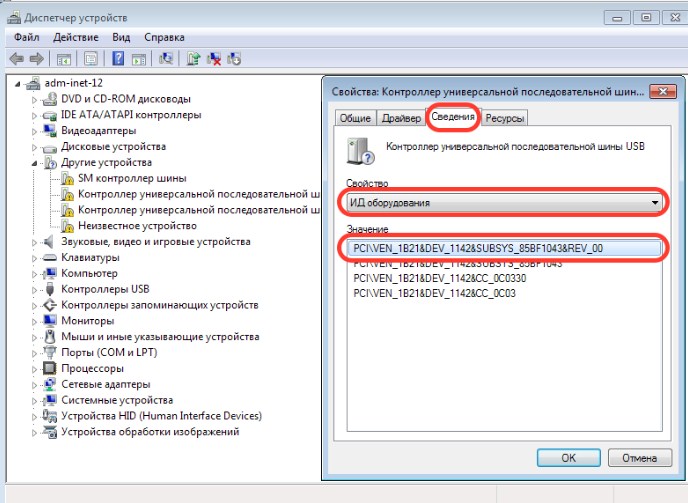688x503 pixels.
Task: Expand the Видеоадаптеры category
Action: point(34,131)
